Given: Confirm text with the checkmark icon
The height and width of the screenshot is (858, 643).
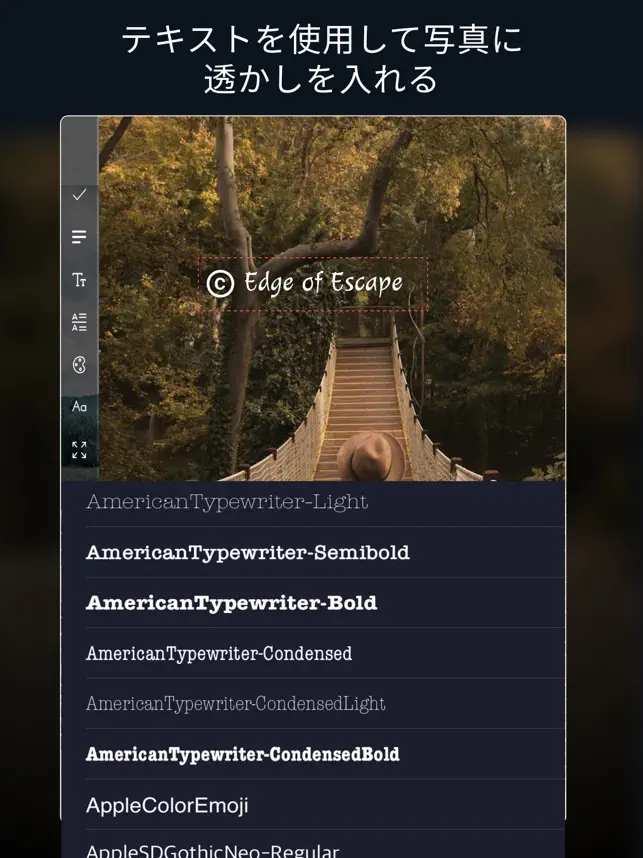Looking at the screenshot, I should (x=79, y=194).
